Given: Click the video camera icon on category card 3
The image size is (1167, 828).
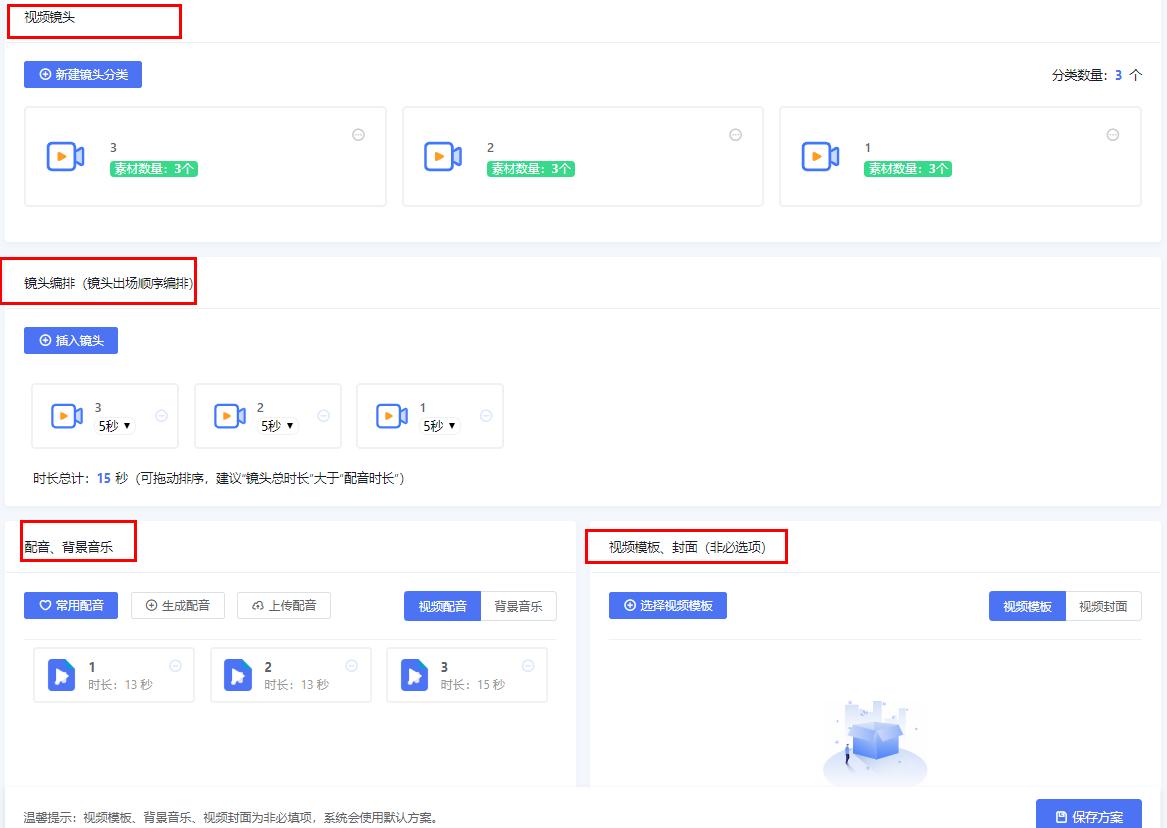Looking at the screenshot, I should pyautogui.click(x=64, y=157).
